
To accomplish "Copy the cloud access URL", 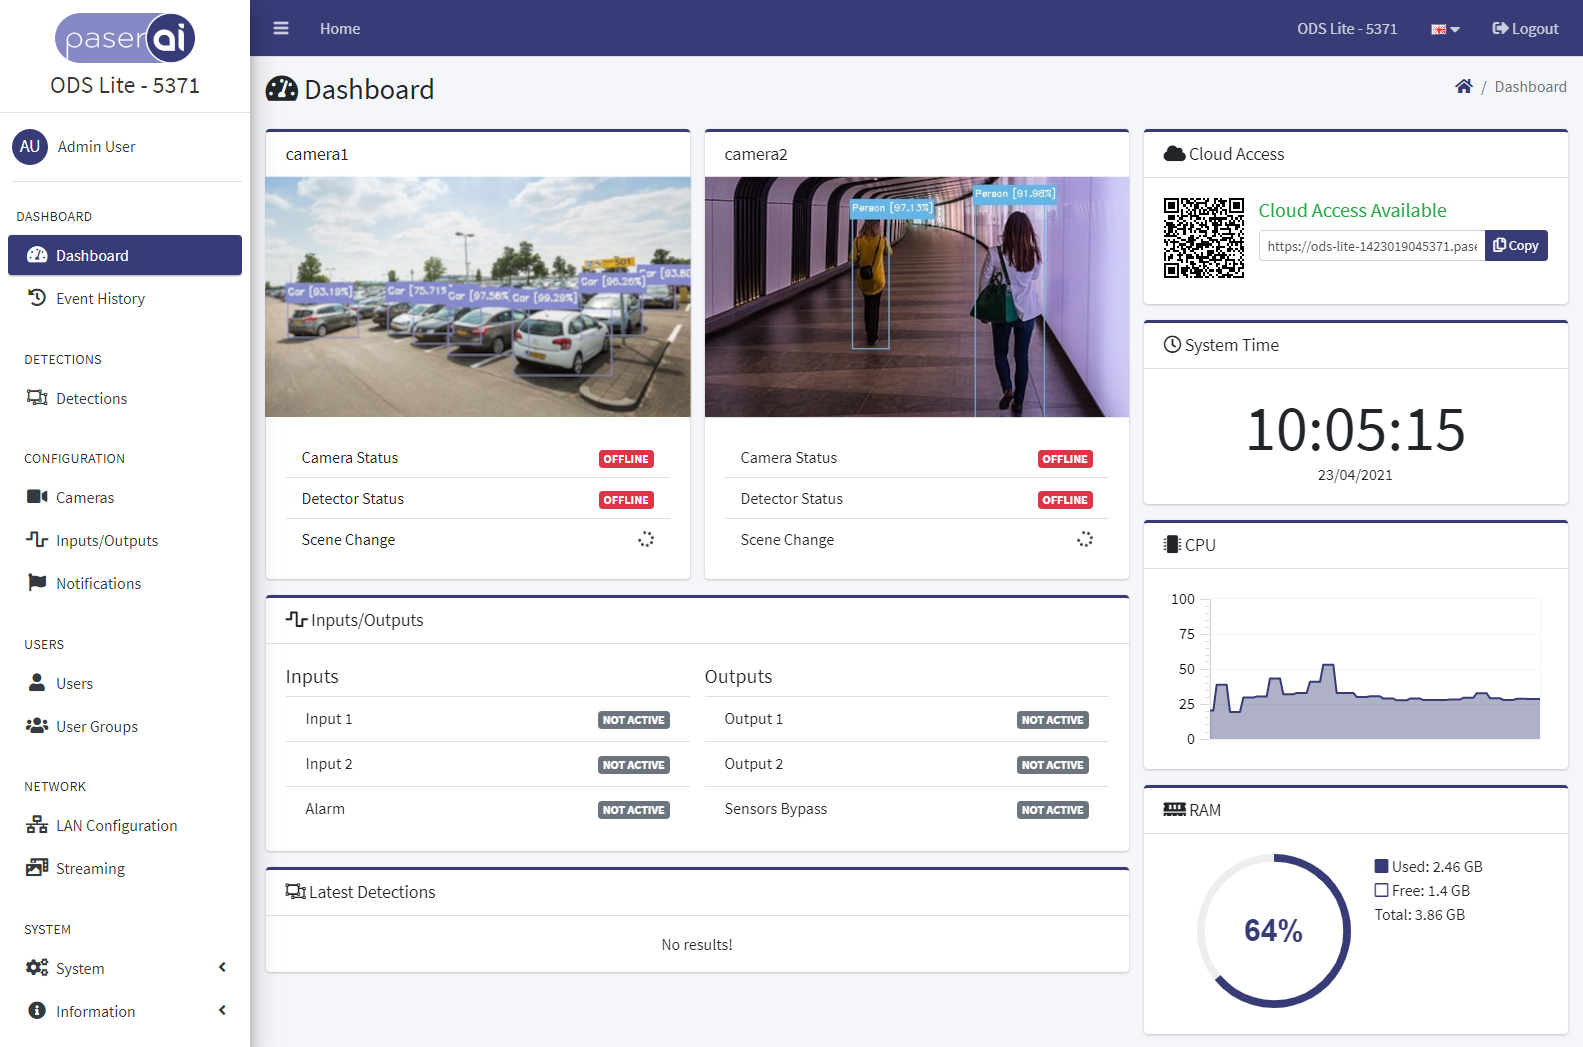I will 1516,246.
